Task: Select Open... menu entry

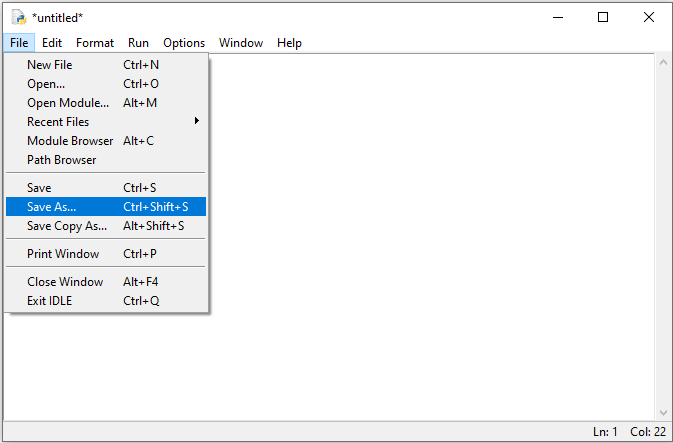Action: [x=106, y=84]
